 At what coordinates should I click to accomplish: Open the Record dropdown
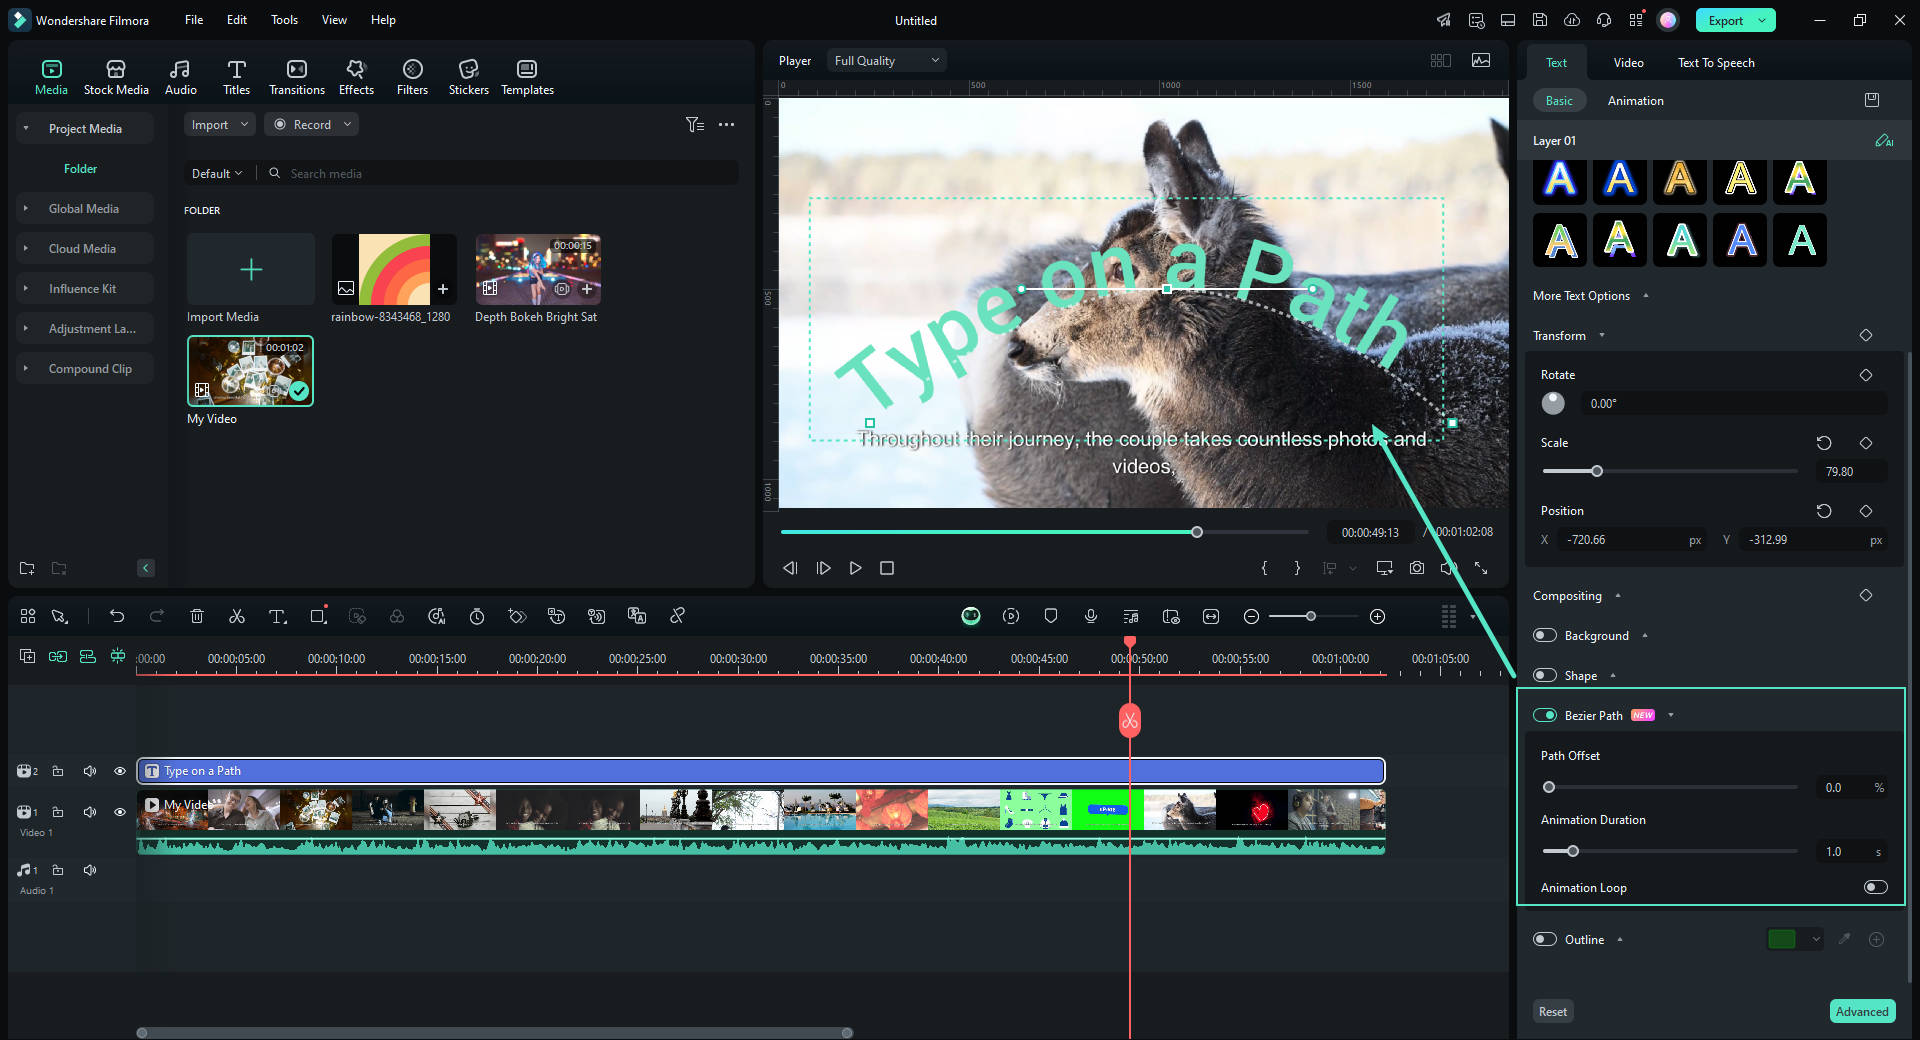click(x=311, y=124)
